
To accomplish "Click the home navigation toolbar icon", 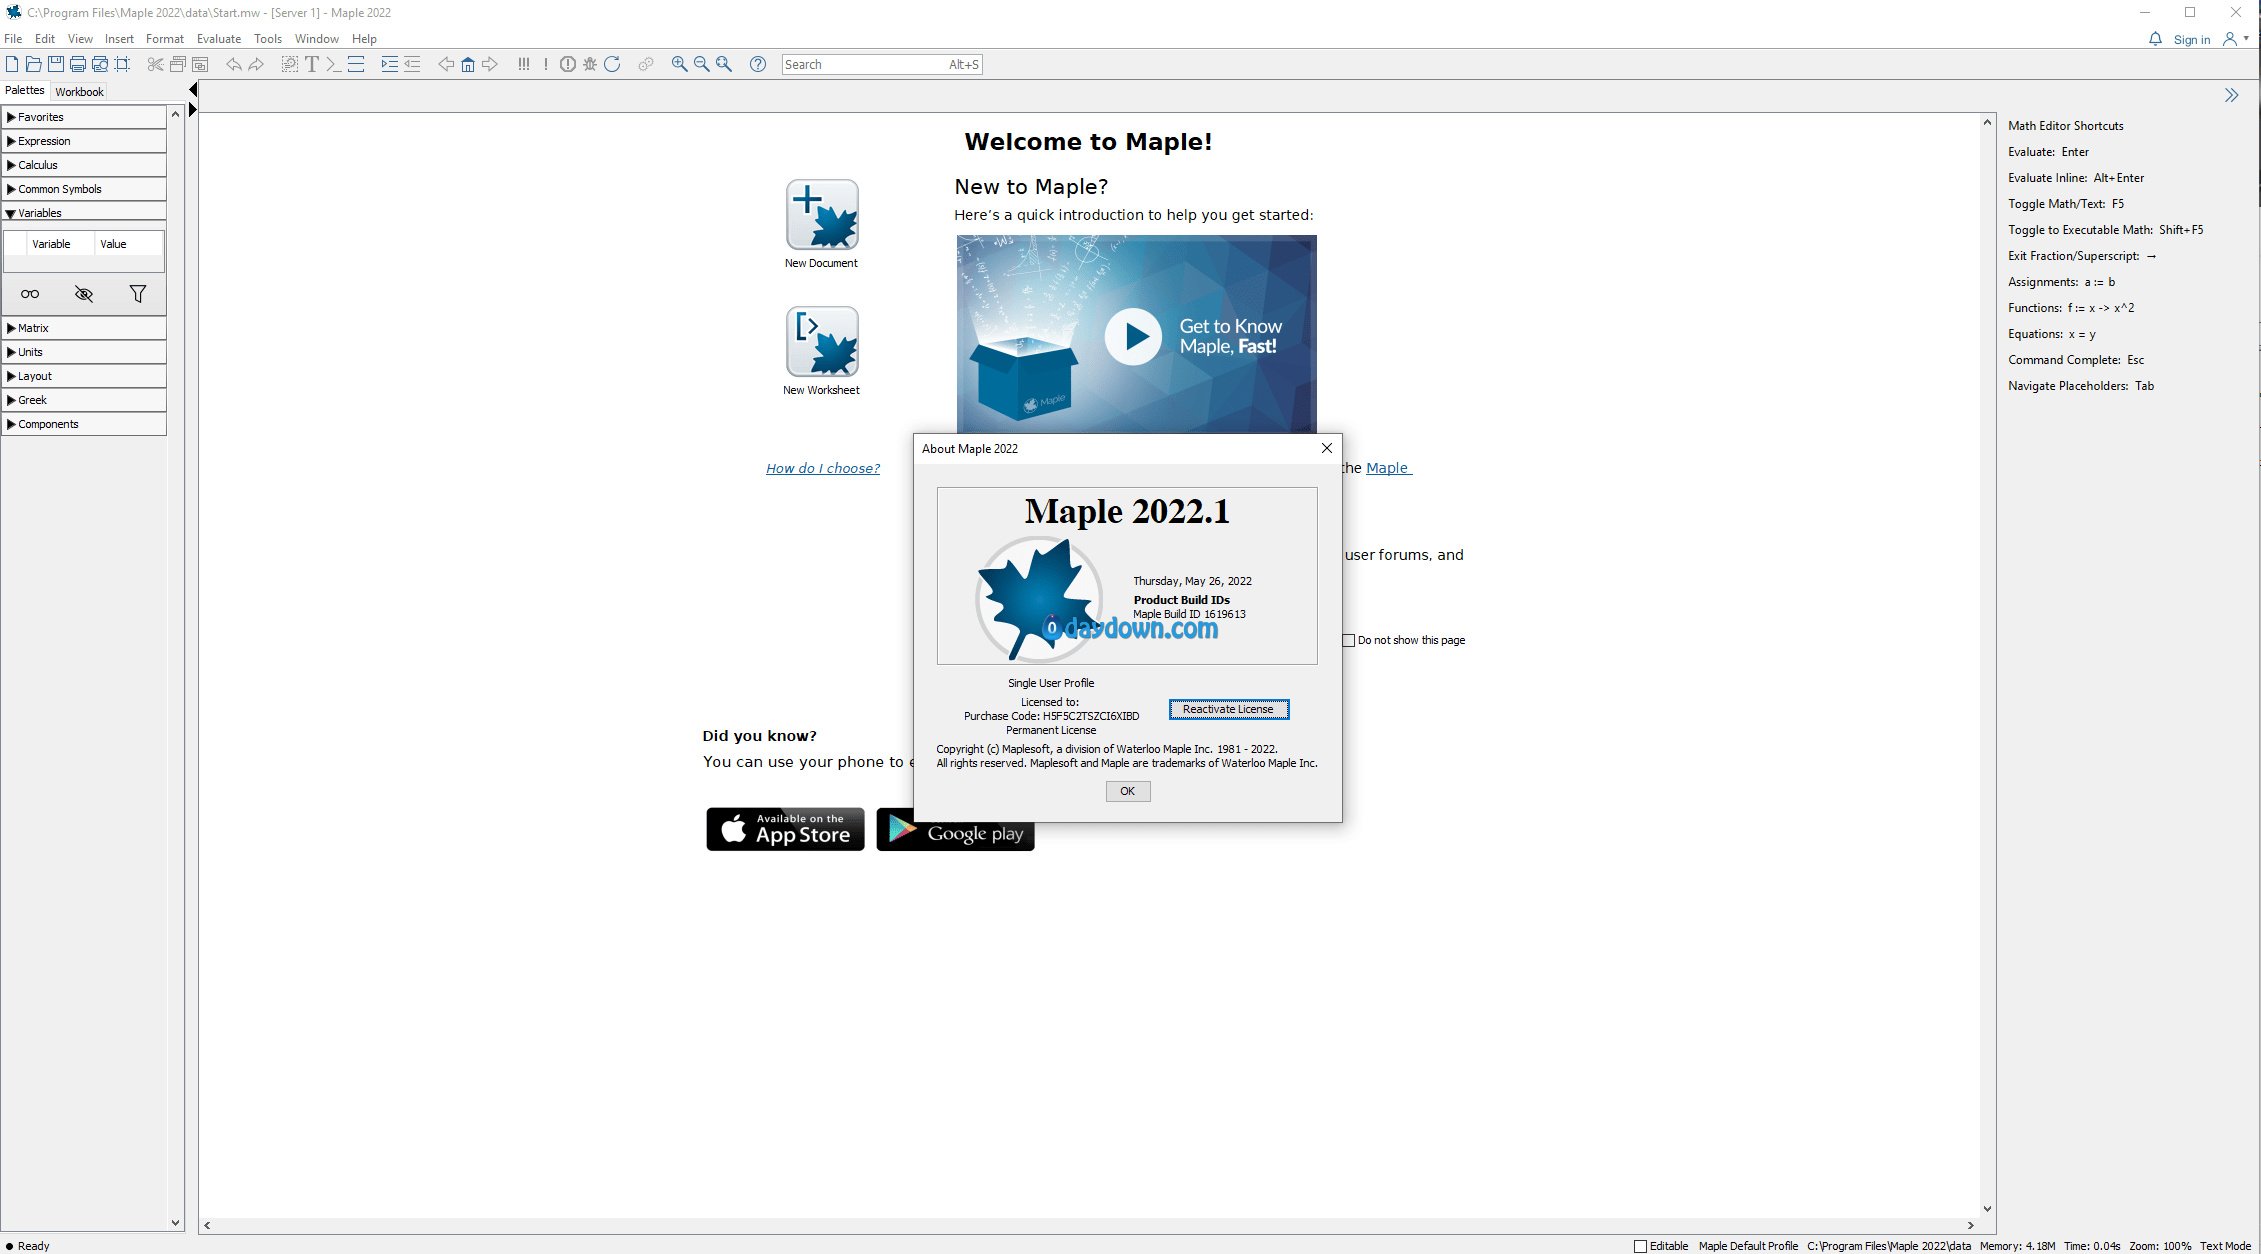I will point(467,64).
